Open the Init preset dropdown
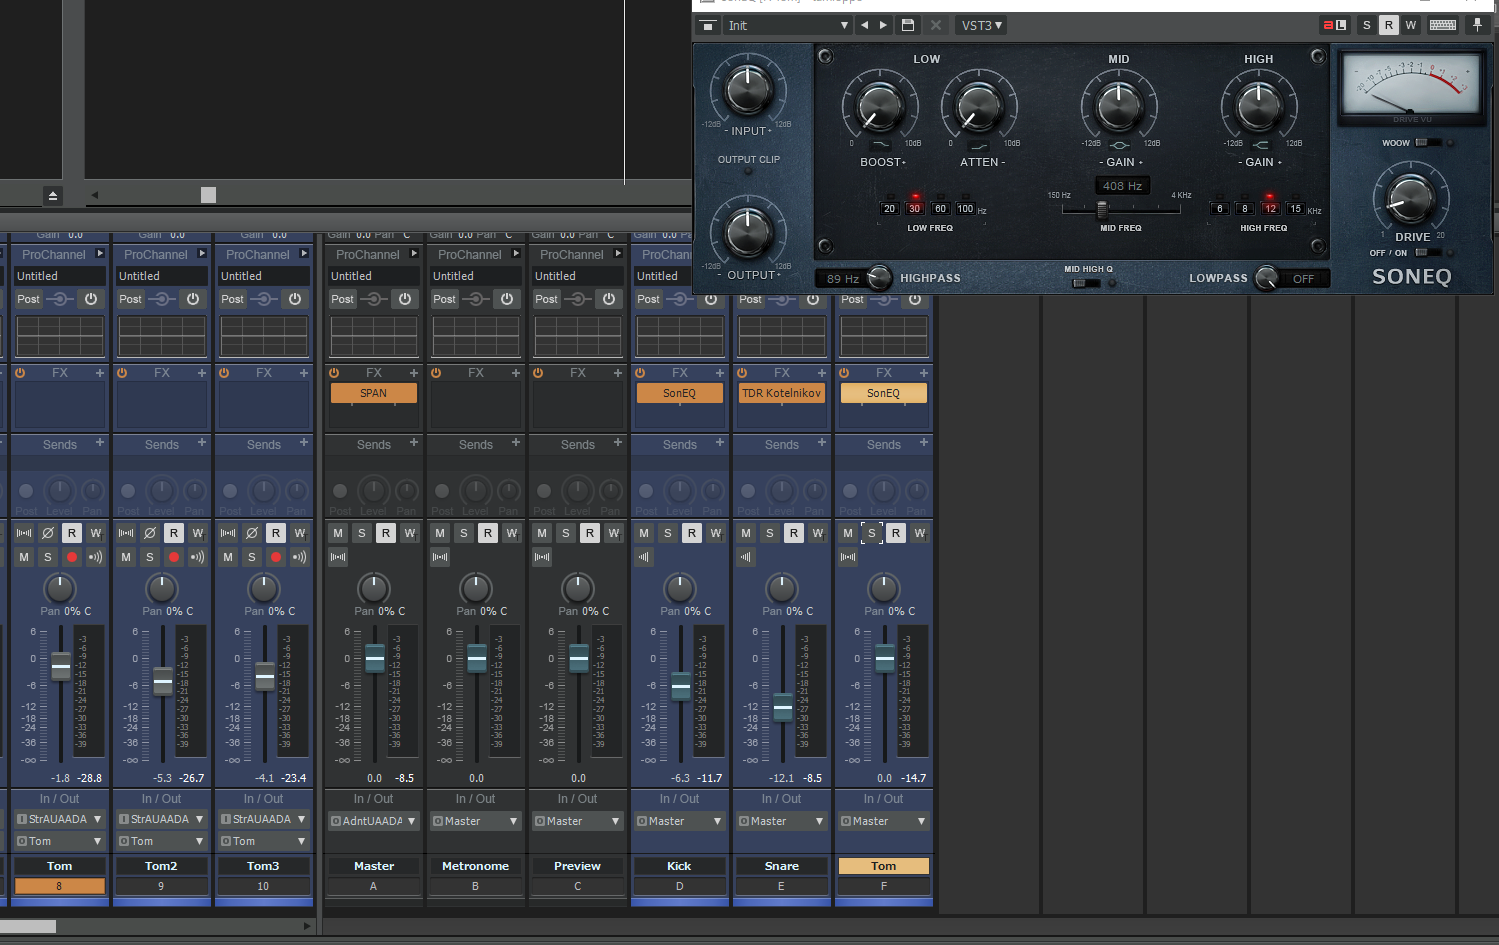The image size is (1499, 945). point(788,25)
